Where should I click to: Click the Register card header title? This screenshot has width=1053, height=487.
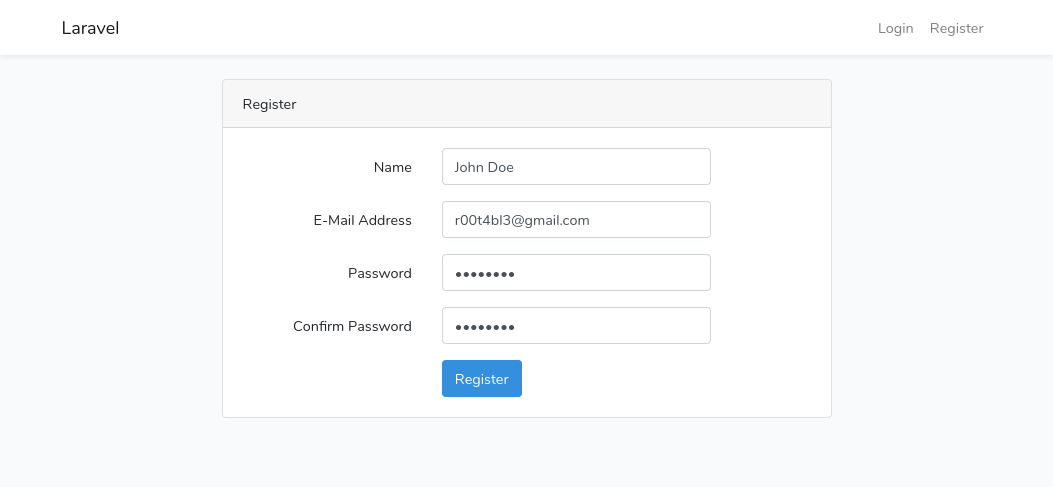(x=269, y=104)
